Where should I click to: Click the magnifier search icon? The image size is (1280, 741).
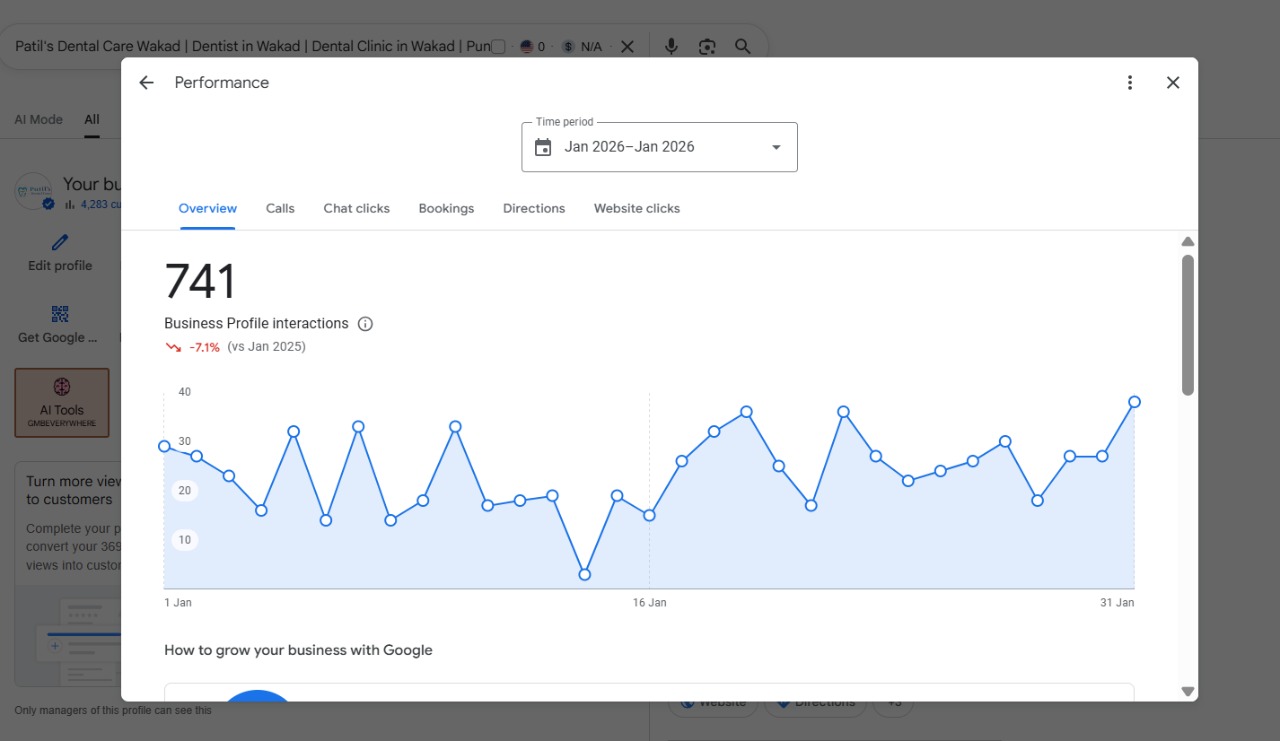[743, 47]
